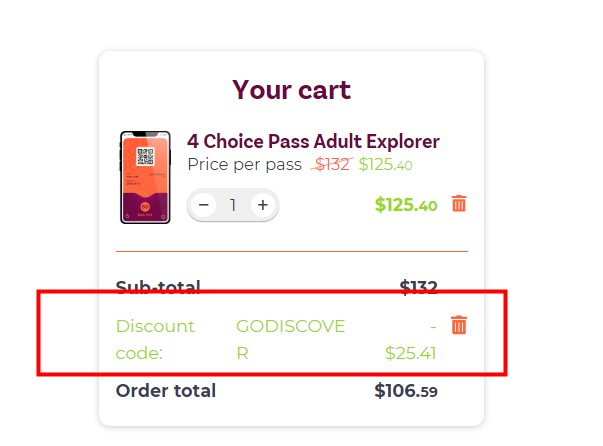
Task: Select the Sub-total label
Action: 158,287
